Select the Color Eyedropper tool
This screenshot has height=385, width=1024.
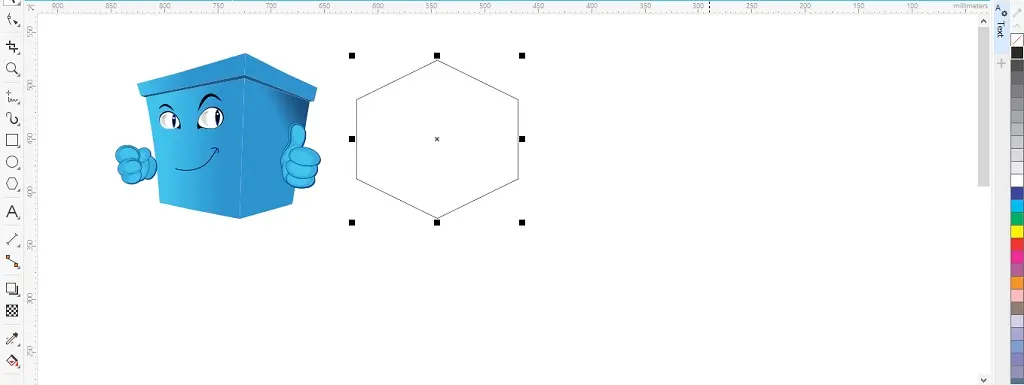tap(12, 339)
